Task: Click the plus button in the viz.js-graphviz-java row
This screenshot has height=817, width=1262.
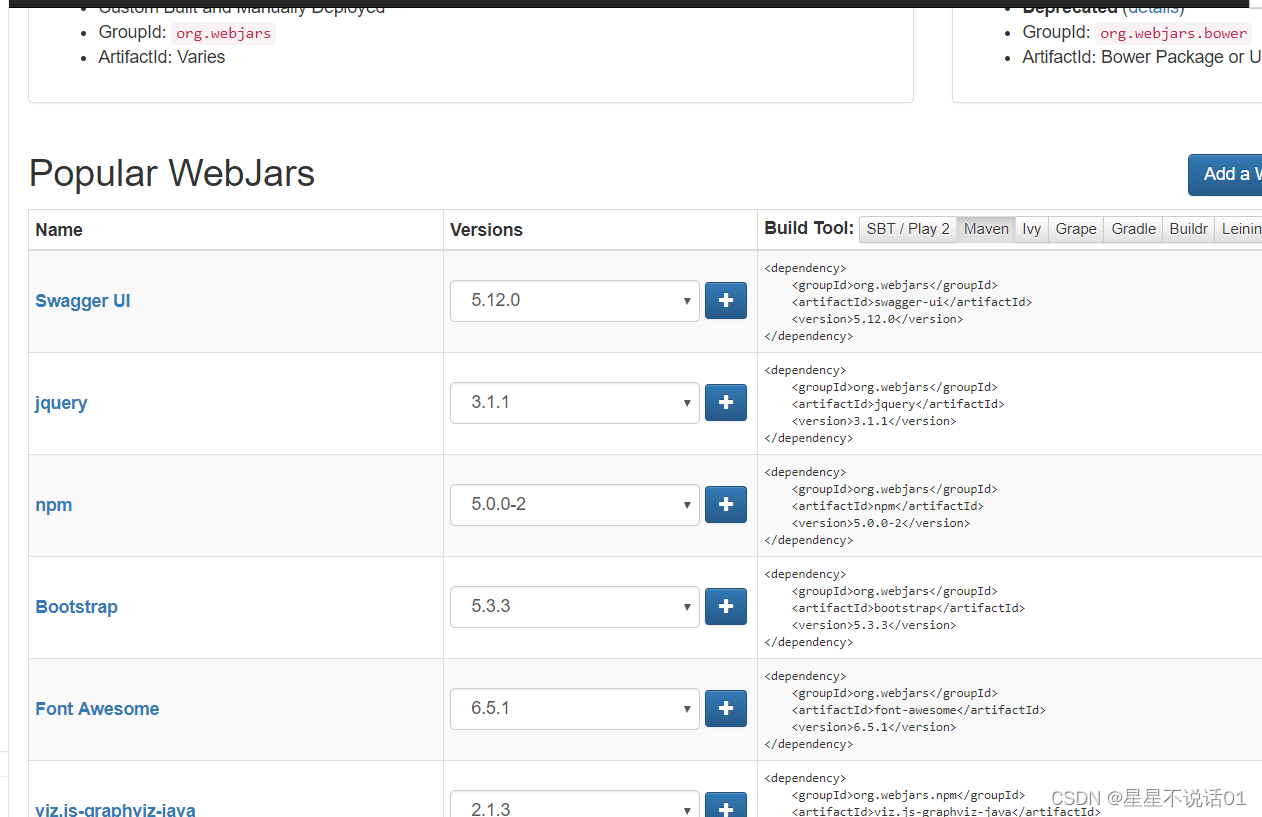Action: [726, 805]
